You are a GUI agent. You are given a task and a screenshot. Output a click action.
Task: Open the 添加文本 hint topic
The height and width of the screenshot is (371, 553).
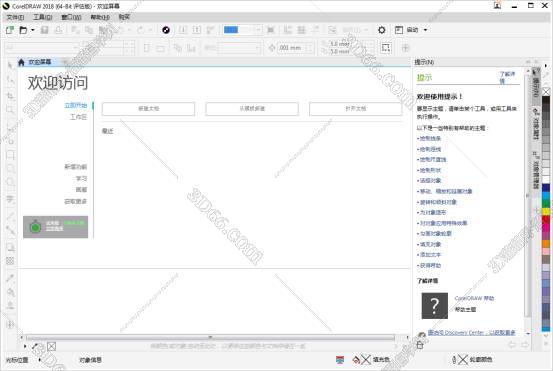click(430, 255)
